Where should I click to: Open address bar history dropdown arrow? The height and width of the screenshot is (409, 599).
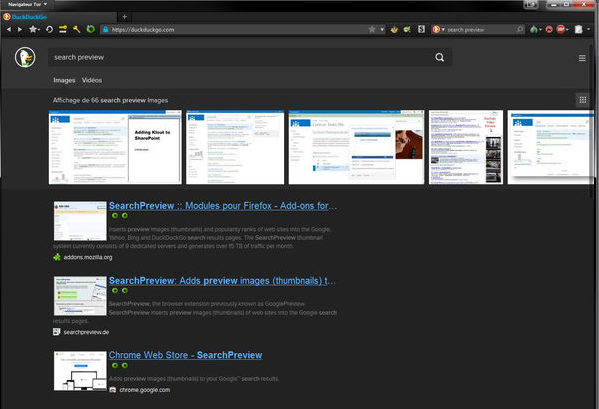[382, 29]
